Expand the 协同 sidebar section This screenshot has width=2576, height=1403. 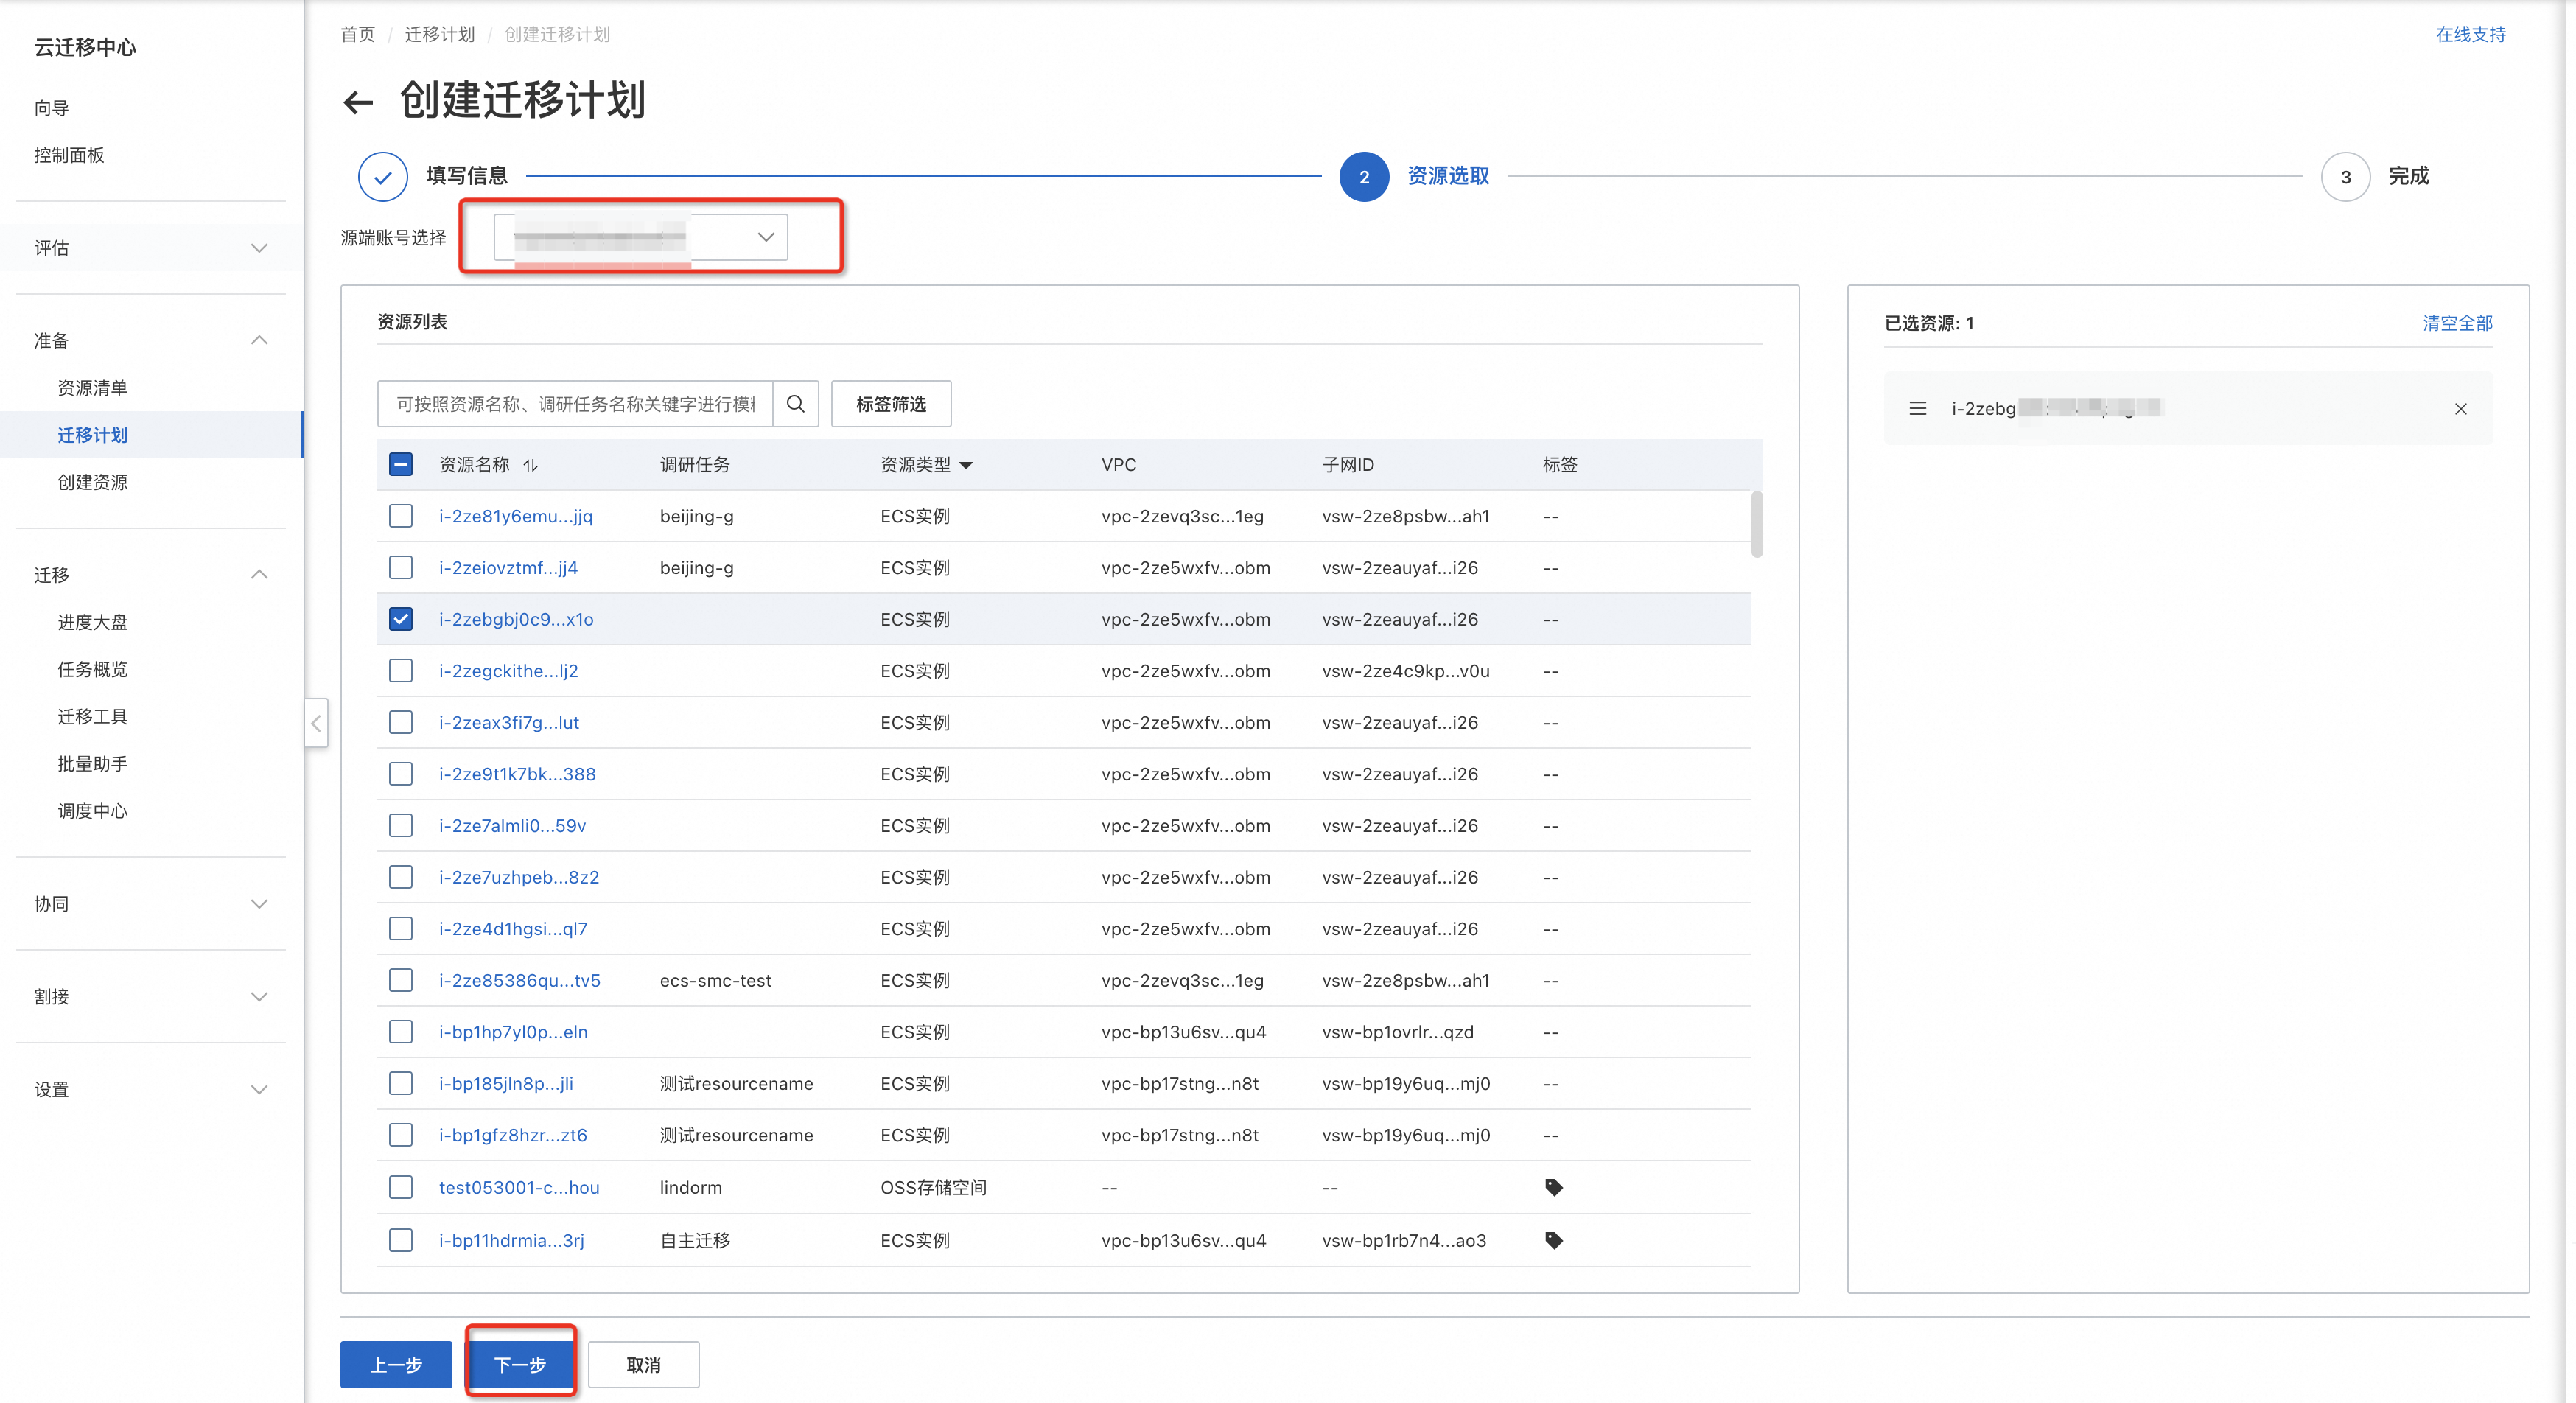[151, 904]
